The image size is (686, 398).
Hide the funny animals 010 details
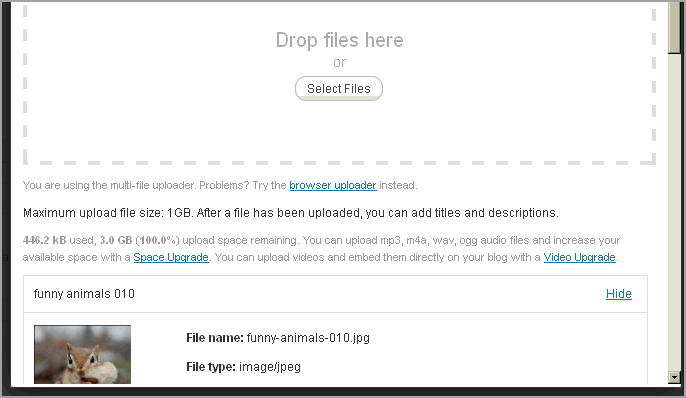(x=619, y=294)
